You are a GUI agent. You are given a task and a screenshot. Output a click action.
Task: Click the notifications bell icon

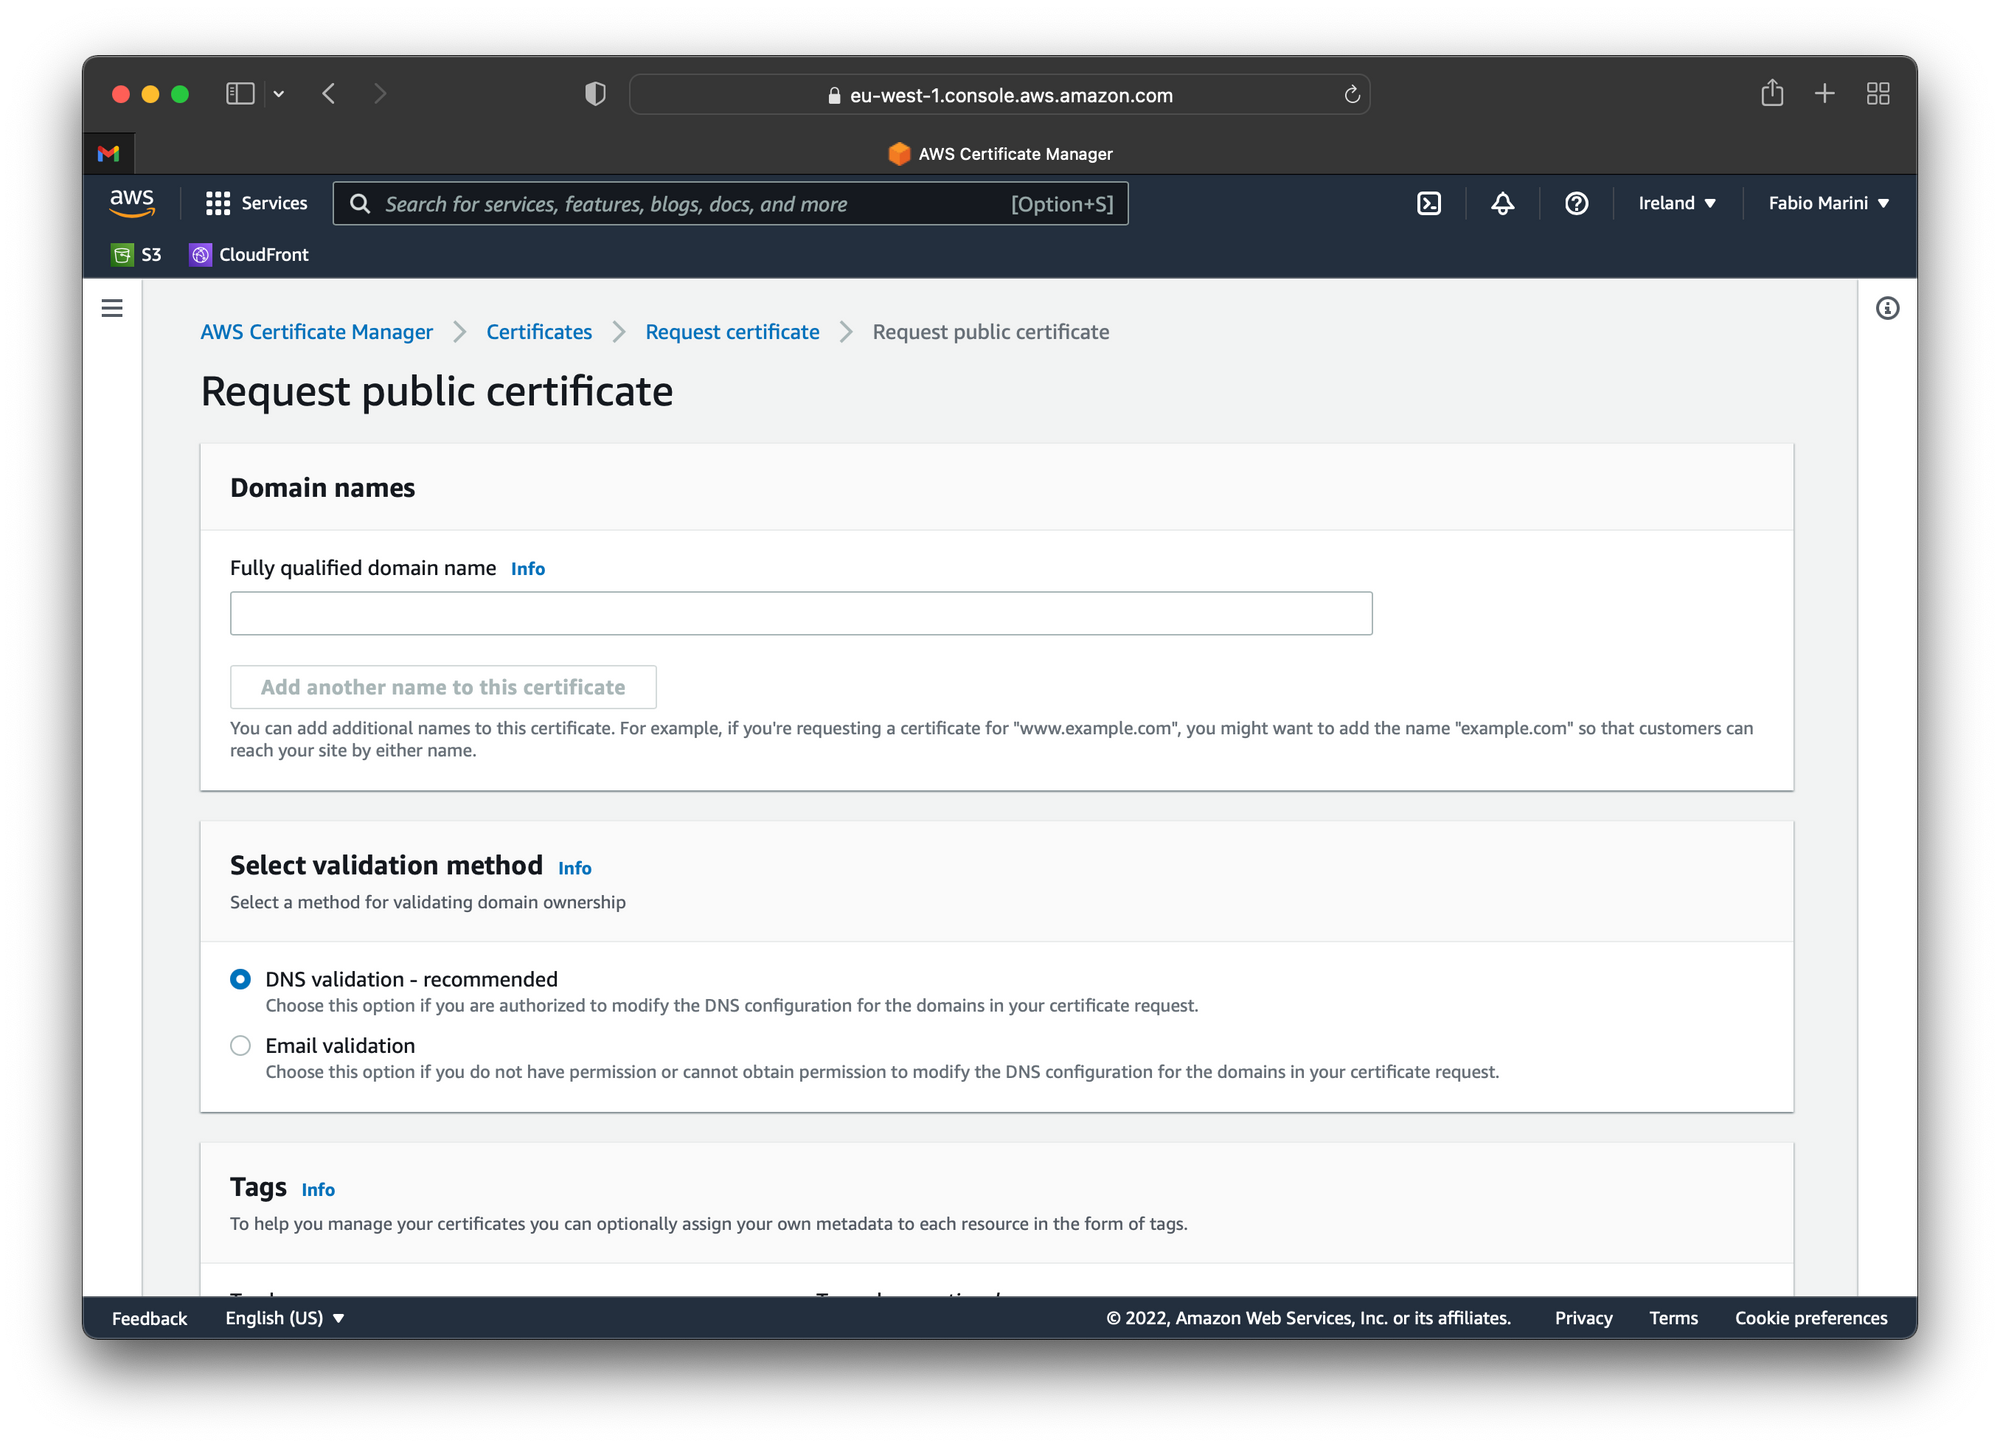point(1500,203)
